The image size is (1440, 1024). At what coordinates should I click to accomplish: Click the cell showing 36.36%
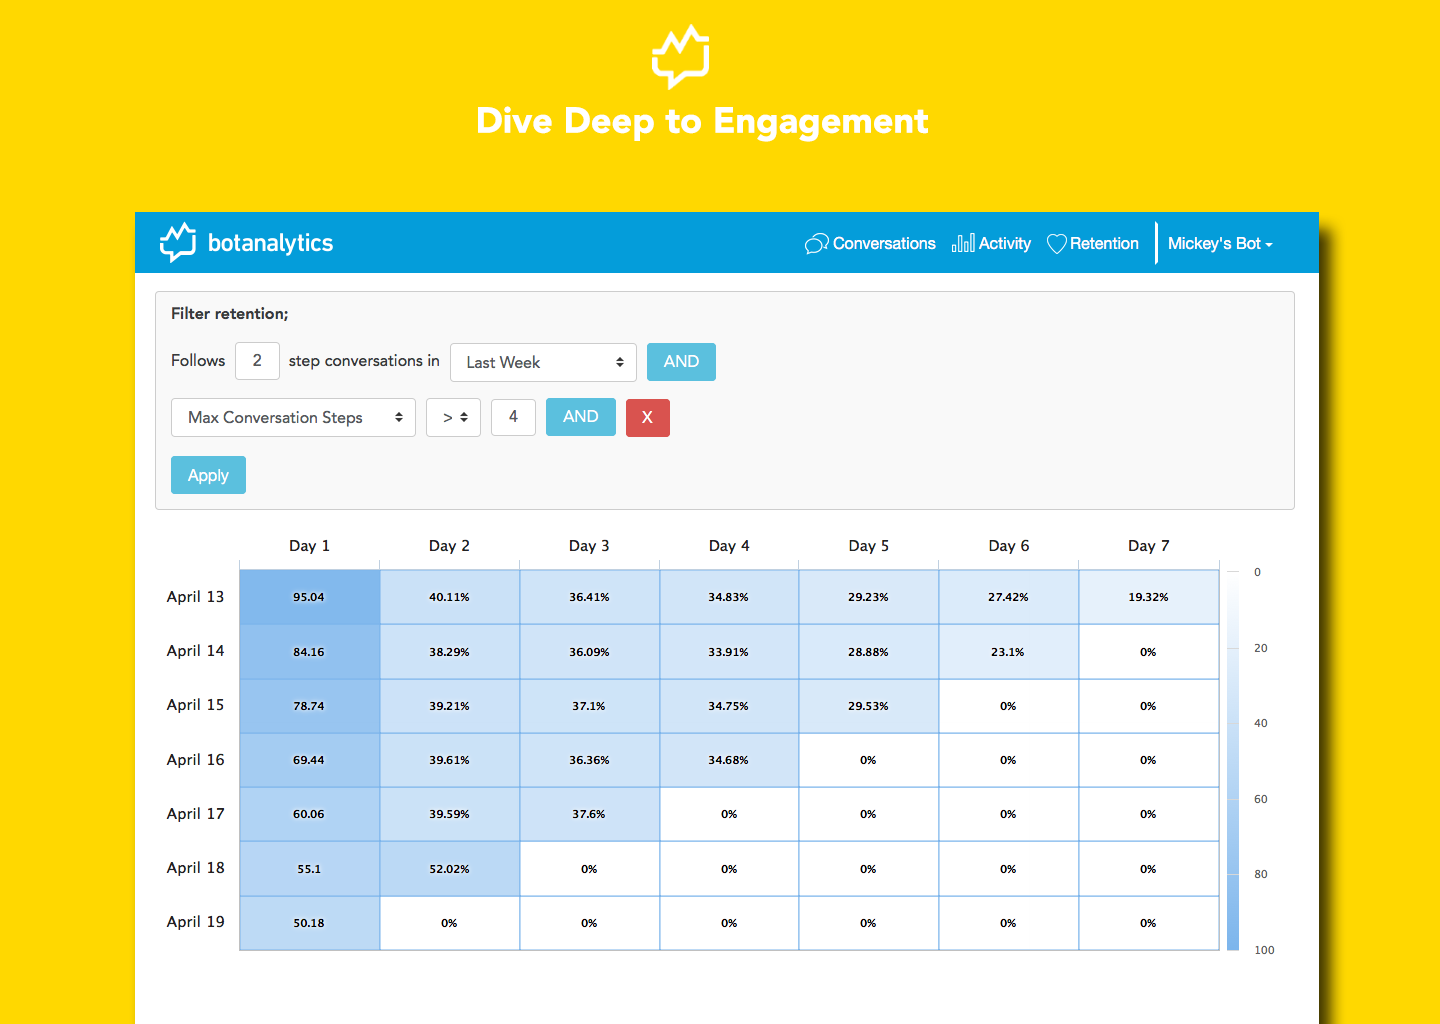click(589, 760)
